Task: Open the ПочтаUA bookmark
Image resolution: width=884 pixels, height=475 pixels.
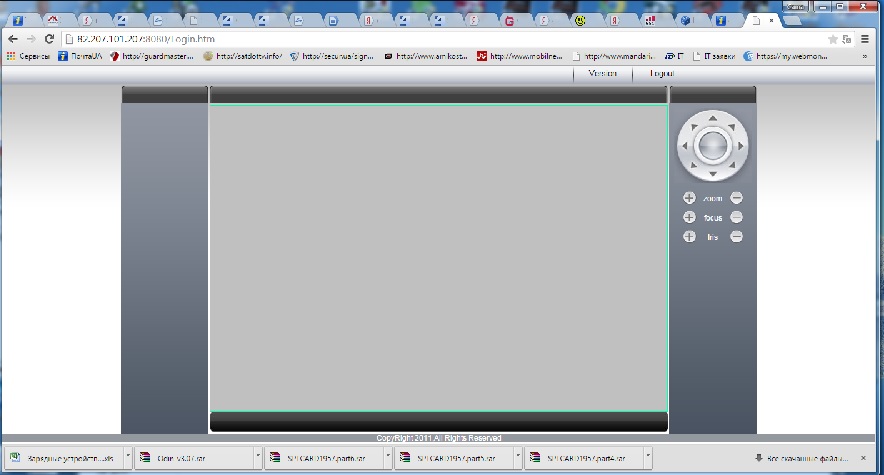Action: (81, 56)
